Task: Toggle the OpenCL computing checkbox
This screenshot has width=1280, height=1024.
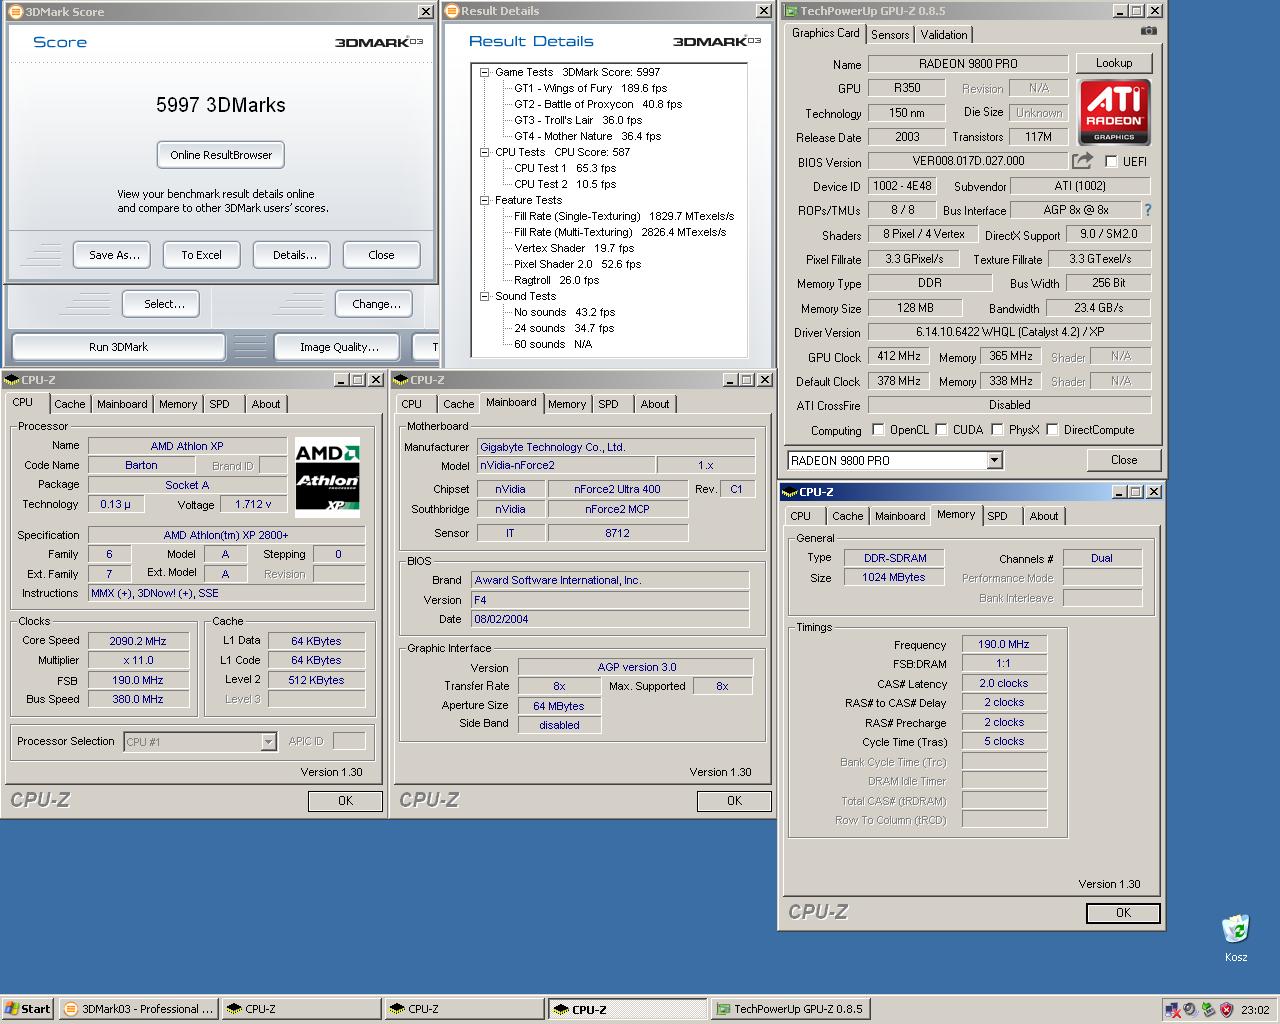Action: (x=878, y=430)
